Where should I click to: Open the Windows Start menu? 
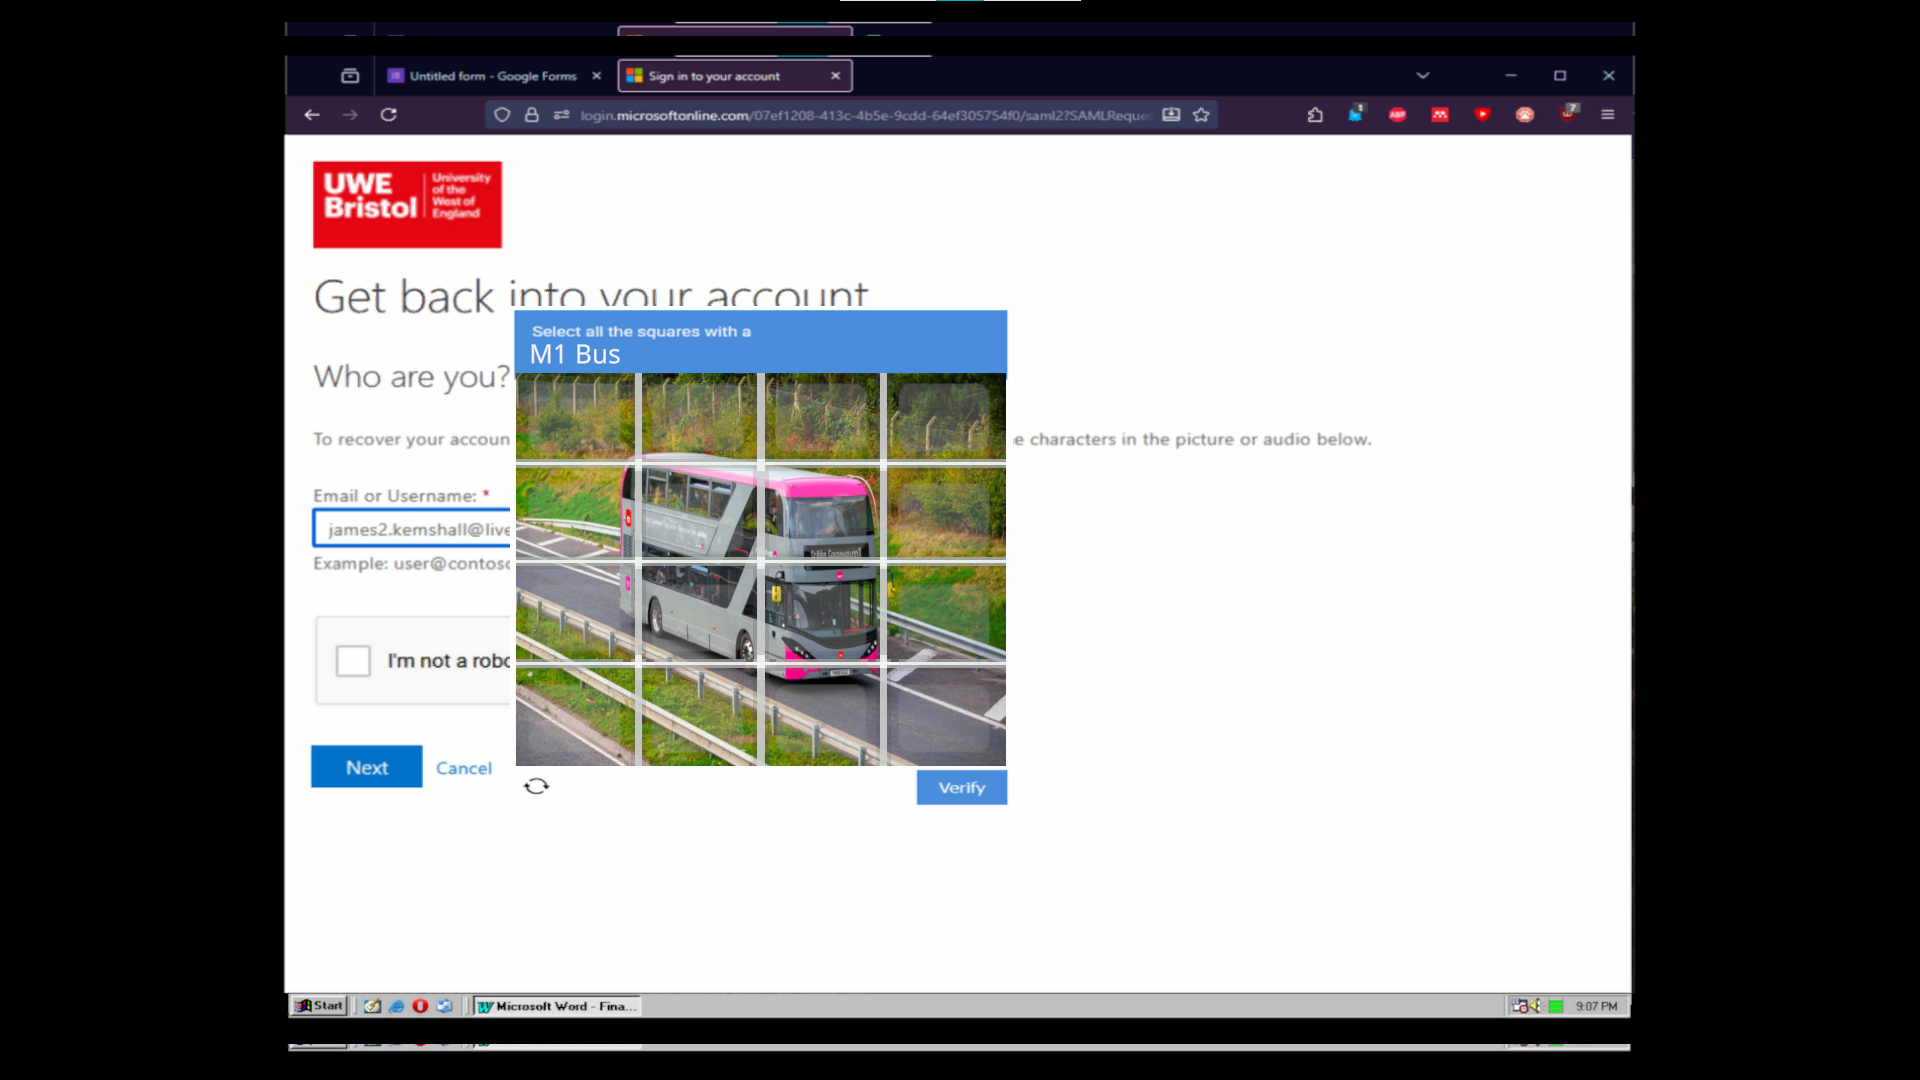[319, 1006]
